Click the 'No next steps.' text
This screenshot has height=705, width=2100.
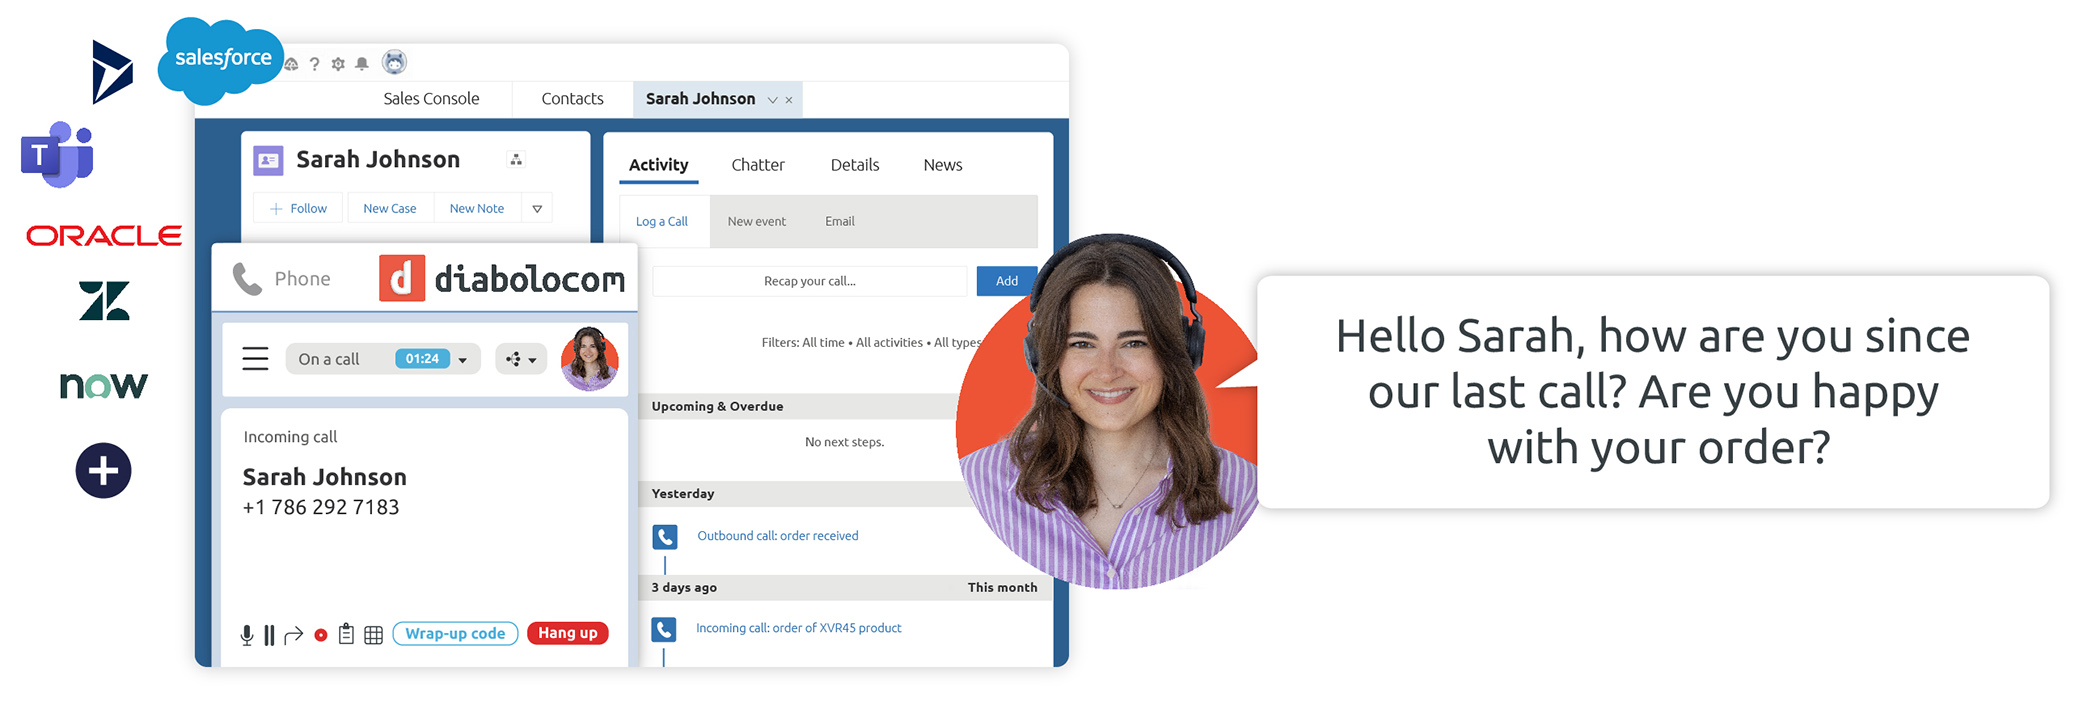pos(845,442)
